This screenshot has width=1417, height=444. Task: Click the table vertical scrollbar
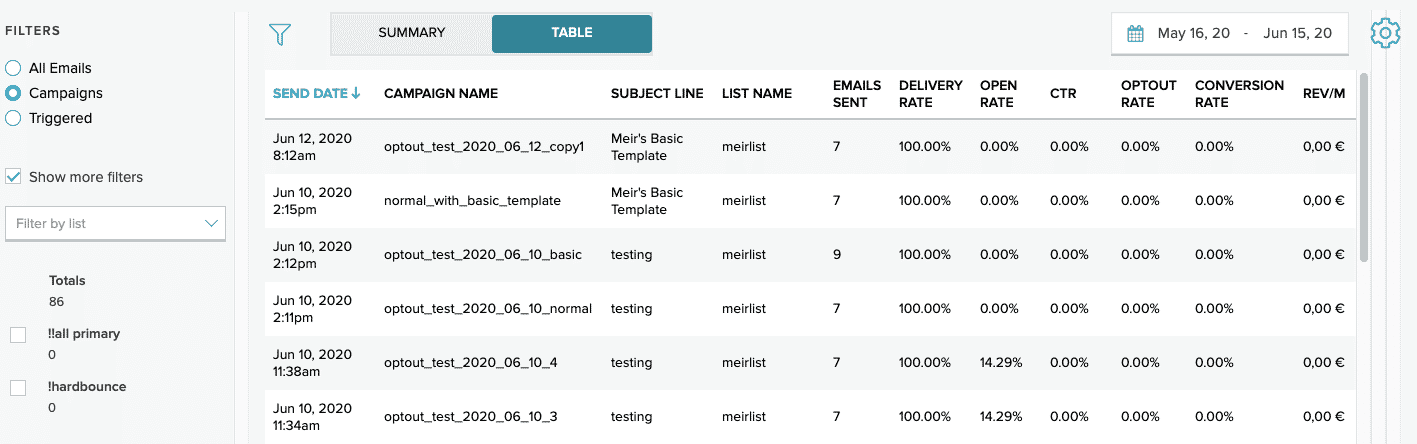pyautogui.click(x=1364, y=170)
